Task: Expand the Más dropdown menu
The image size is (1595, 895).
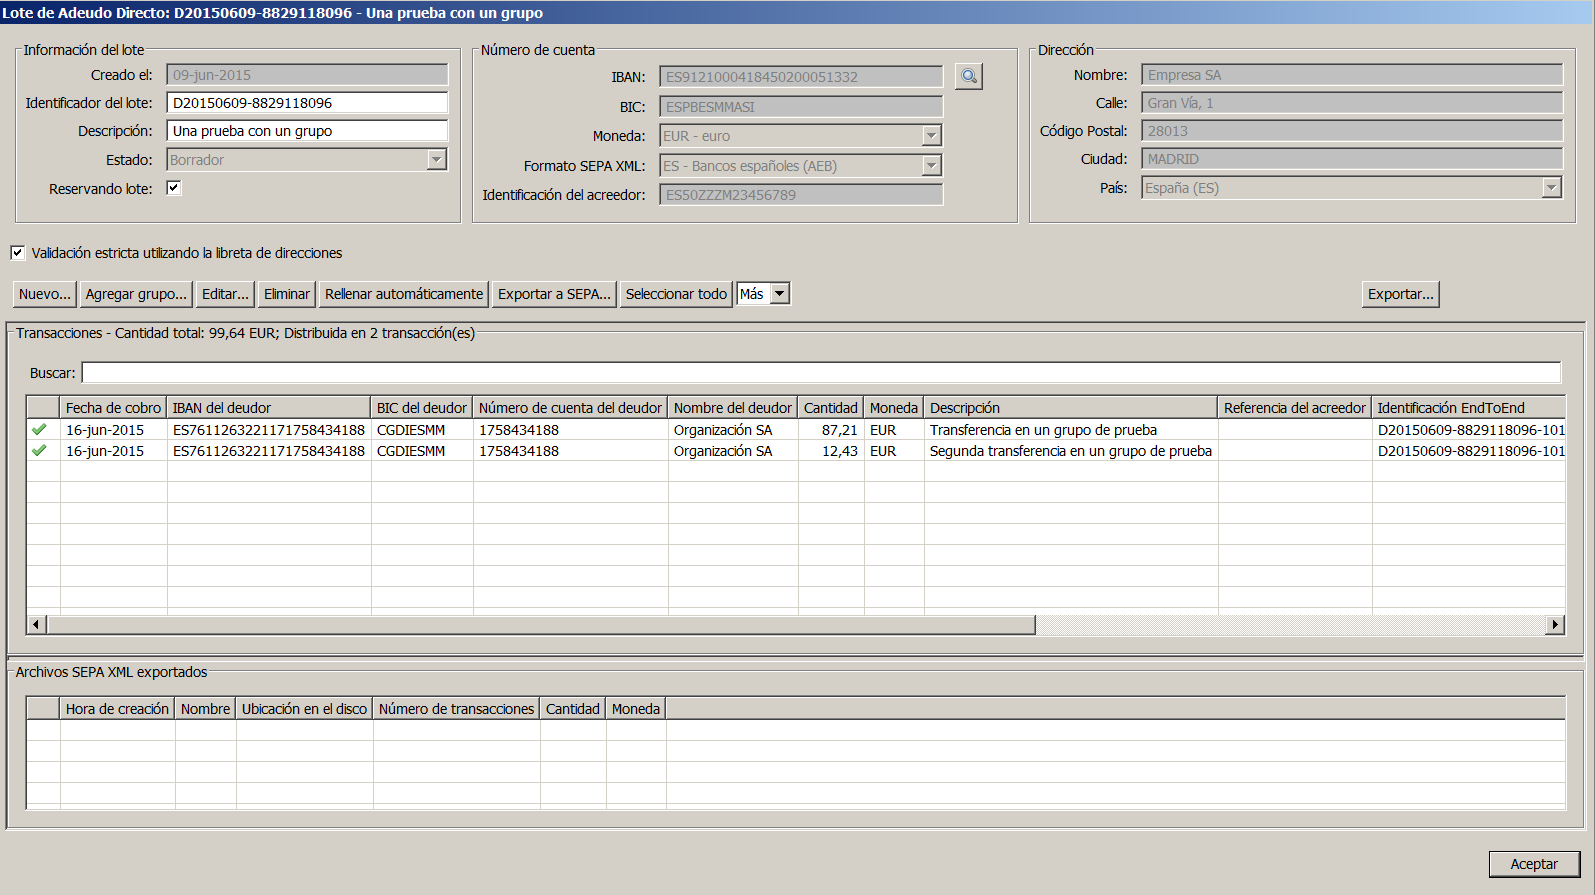Action: pos(780,294)
